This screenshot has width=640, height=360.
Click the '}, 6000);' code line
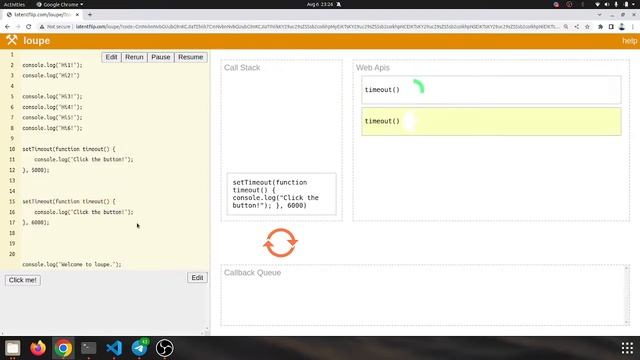36,222
